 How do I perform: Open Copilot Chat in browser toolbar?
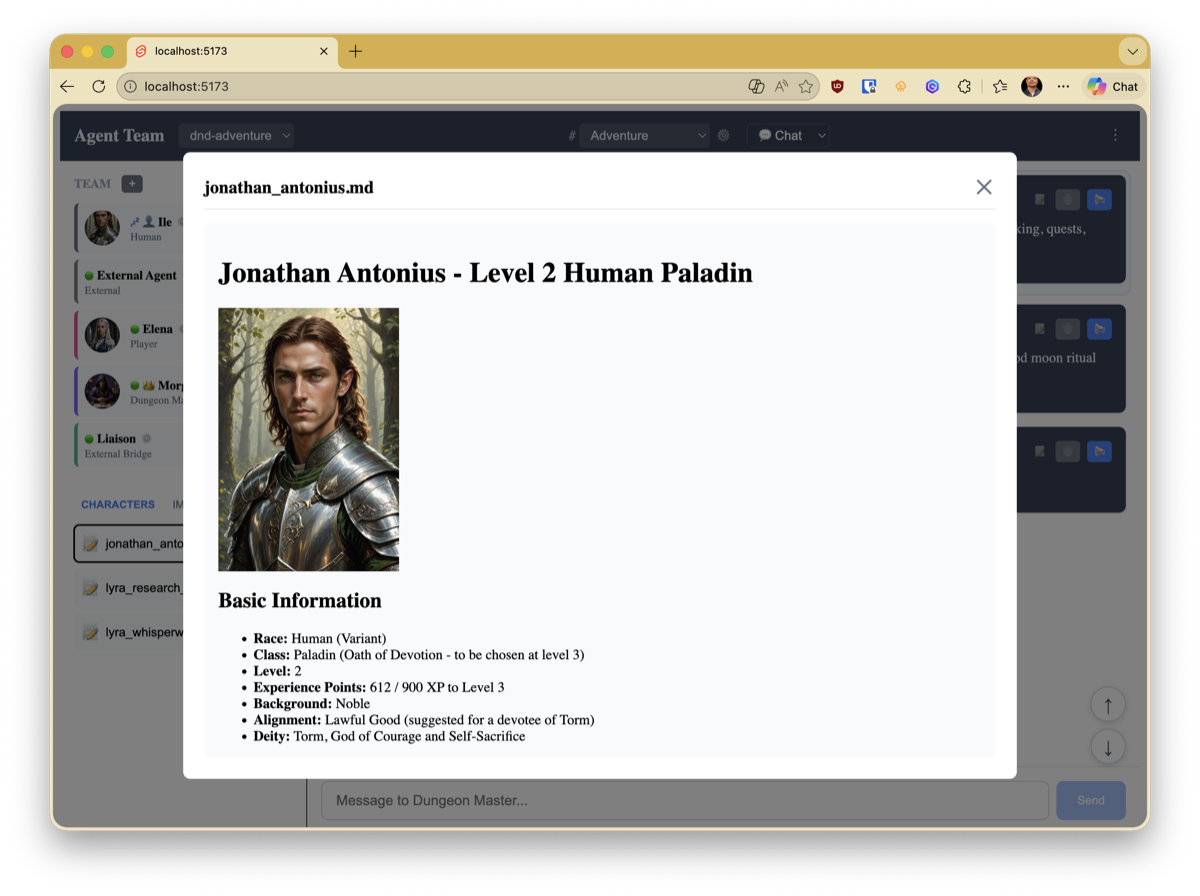[x=1113, y=86]
